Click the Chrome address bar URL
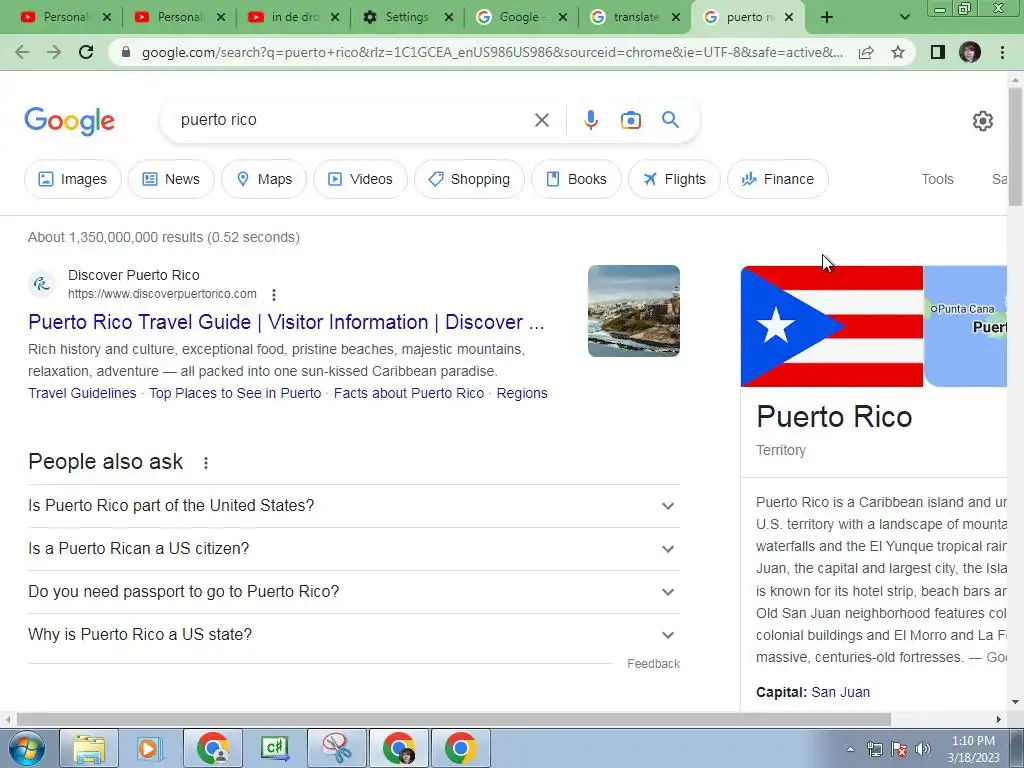The width and height of the screenshot is (1024, 768). pyautogui.click(x=491, y=52)
